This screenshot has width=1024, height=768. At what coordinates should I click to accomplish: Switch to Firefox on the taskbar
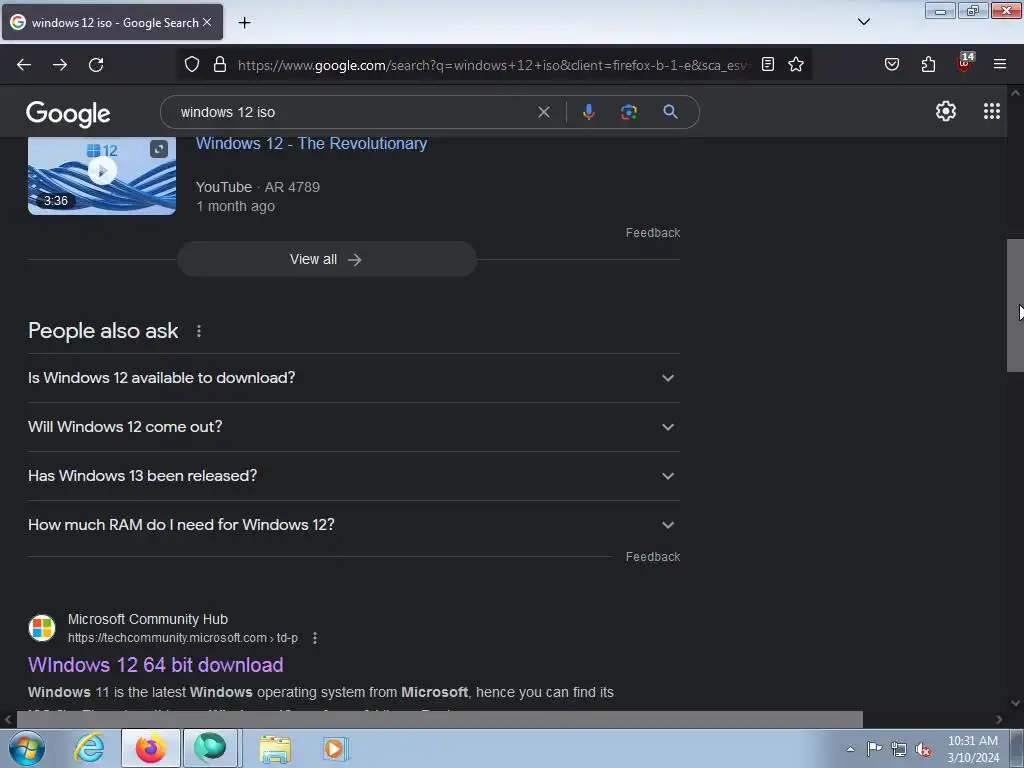(x=150, y=748)
